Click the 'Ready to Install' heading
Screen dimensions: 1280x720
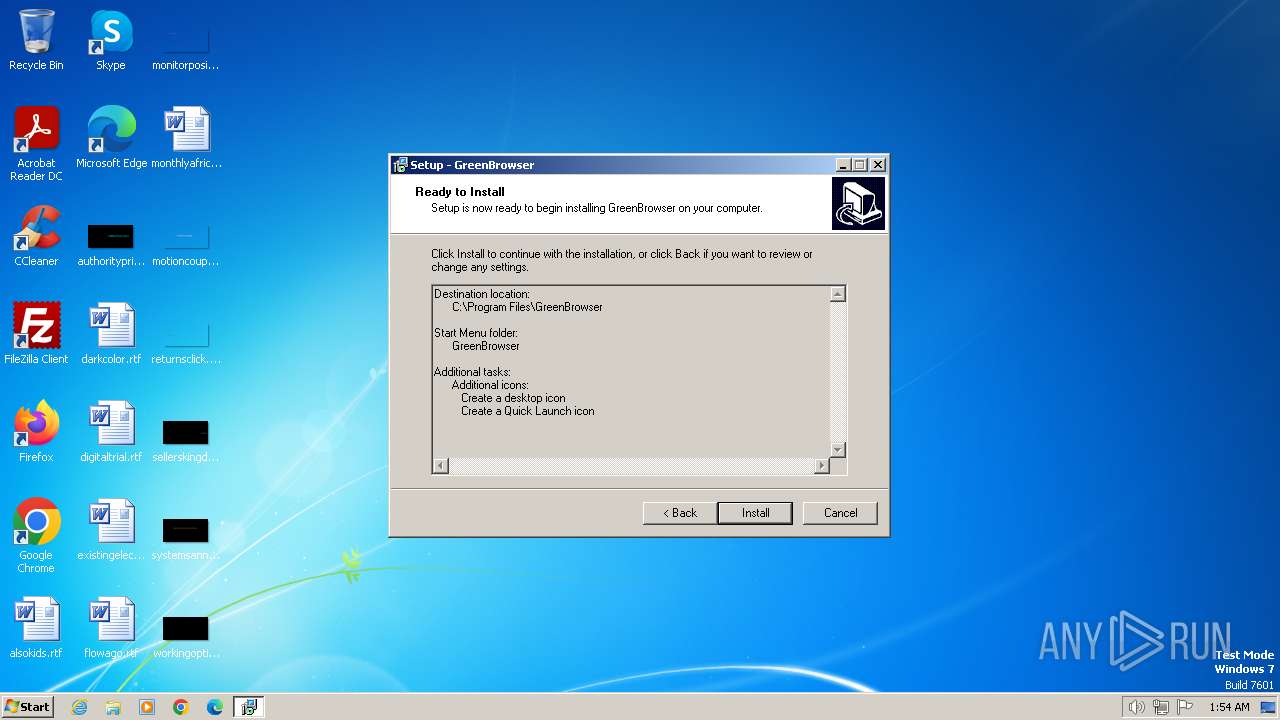(x=460, y=192)
